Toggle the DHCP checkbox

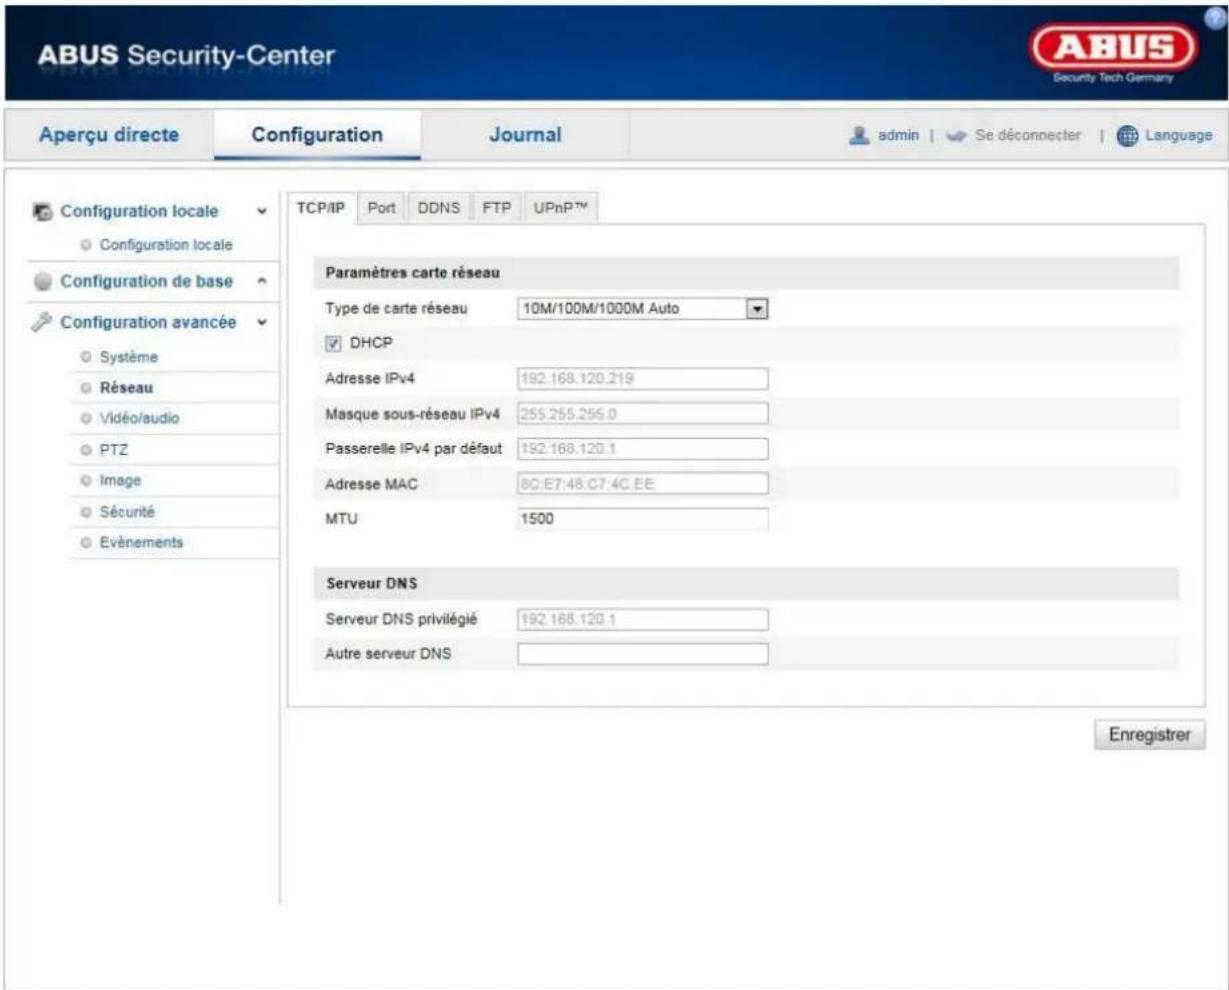coord(333,343)
